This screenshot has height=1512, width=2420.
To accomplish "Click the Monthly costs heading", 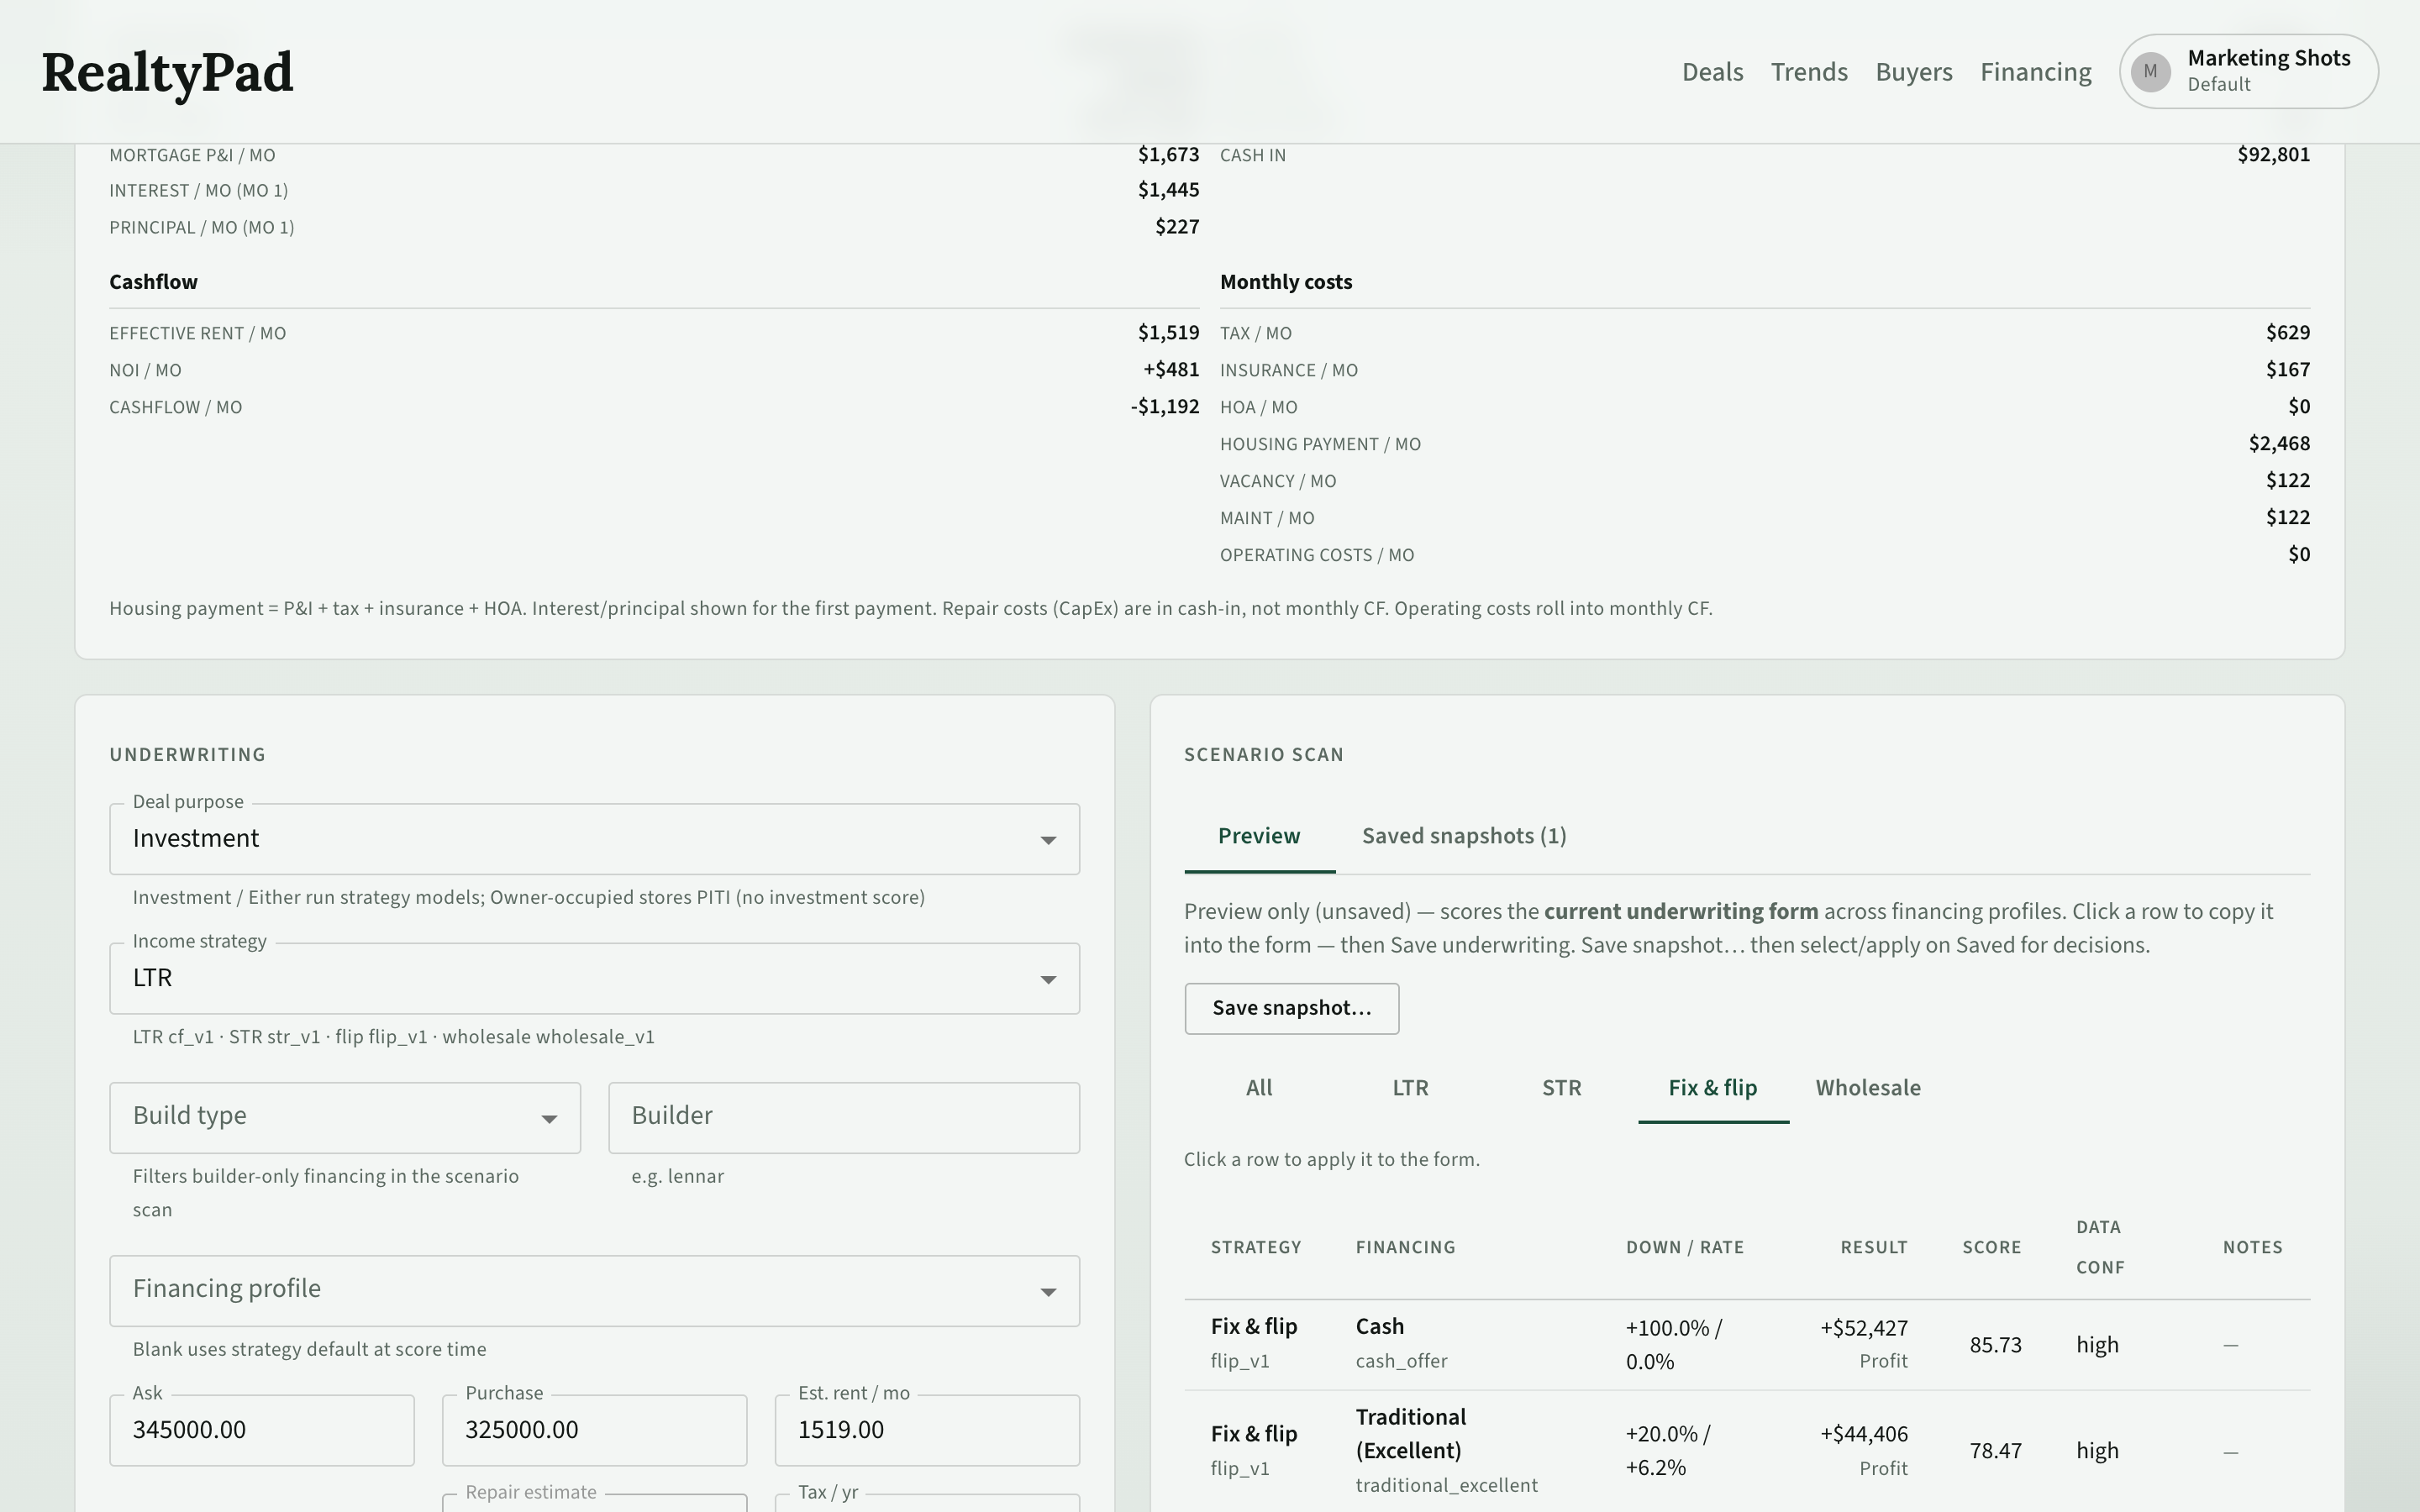I will [1285, 282].
